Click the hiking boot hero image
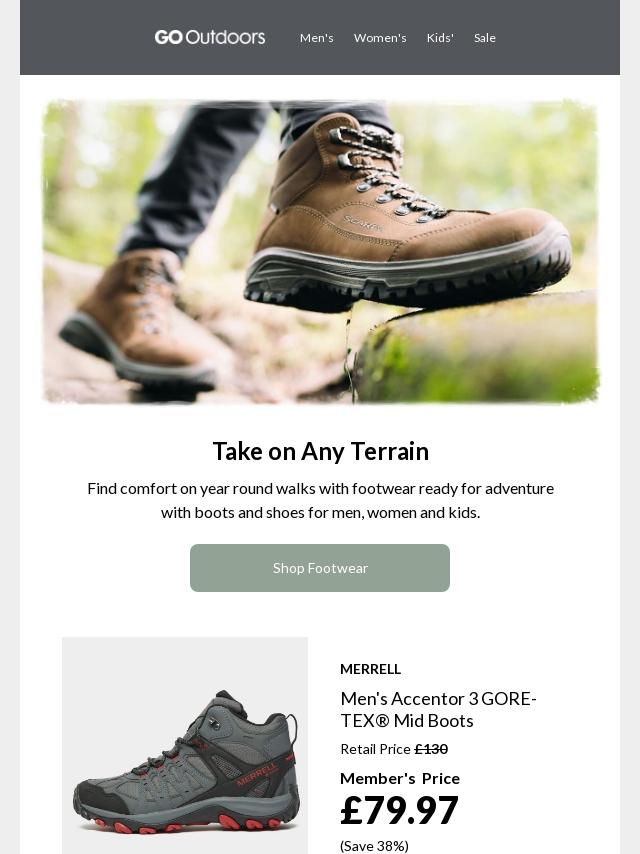The height and width of the screenshot is (854, 640). 320,252
